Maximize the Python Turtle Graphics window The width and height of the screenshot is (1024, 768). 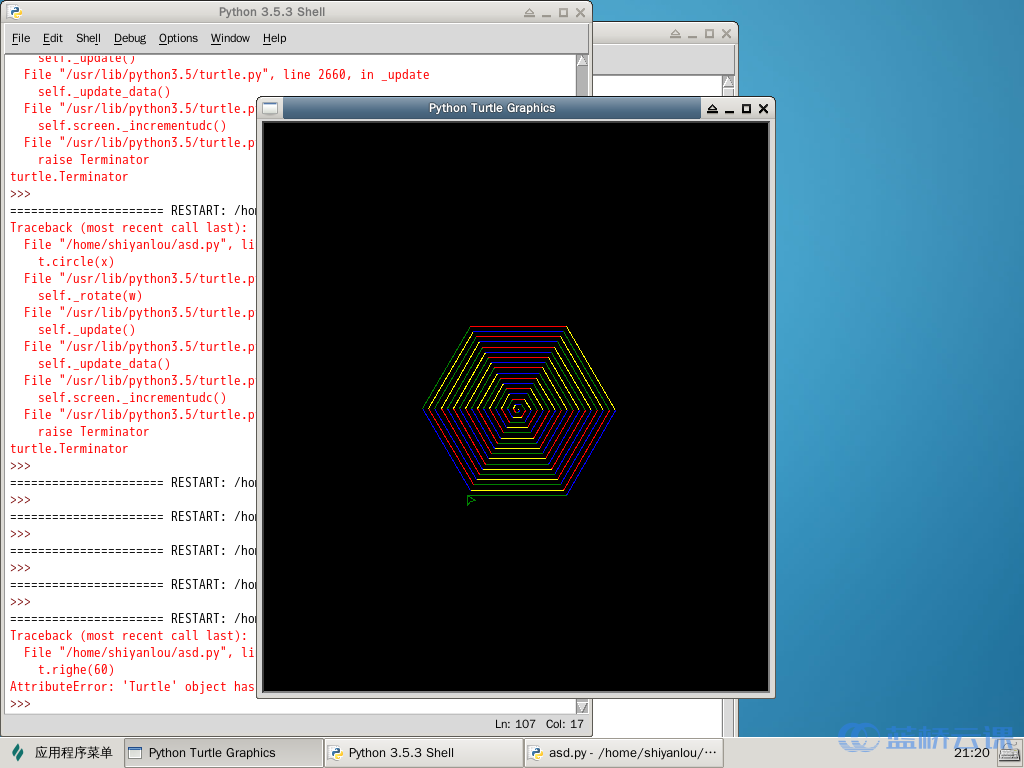tap(746, 108)
